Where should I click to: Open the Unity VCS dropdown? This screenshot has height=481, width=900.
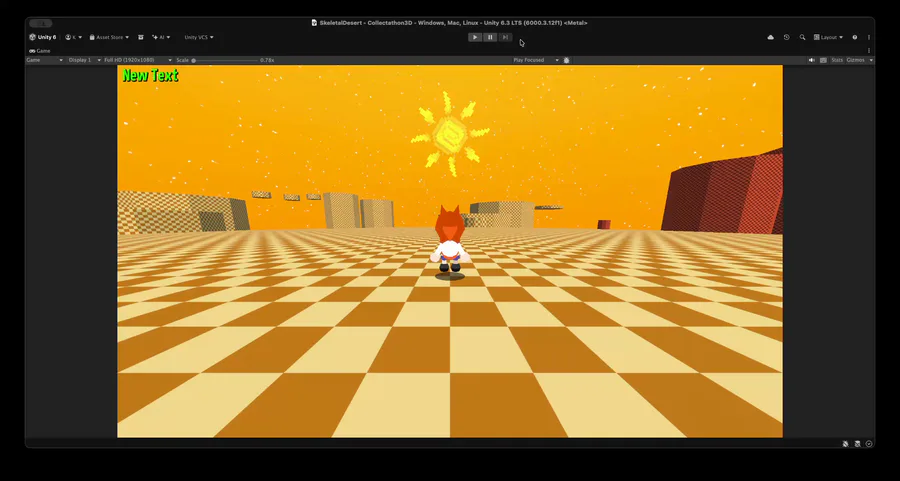199,37
